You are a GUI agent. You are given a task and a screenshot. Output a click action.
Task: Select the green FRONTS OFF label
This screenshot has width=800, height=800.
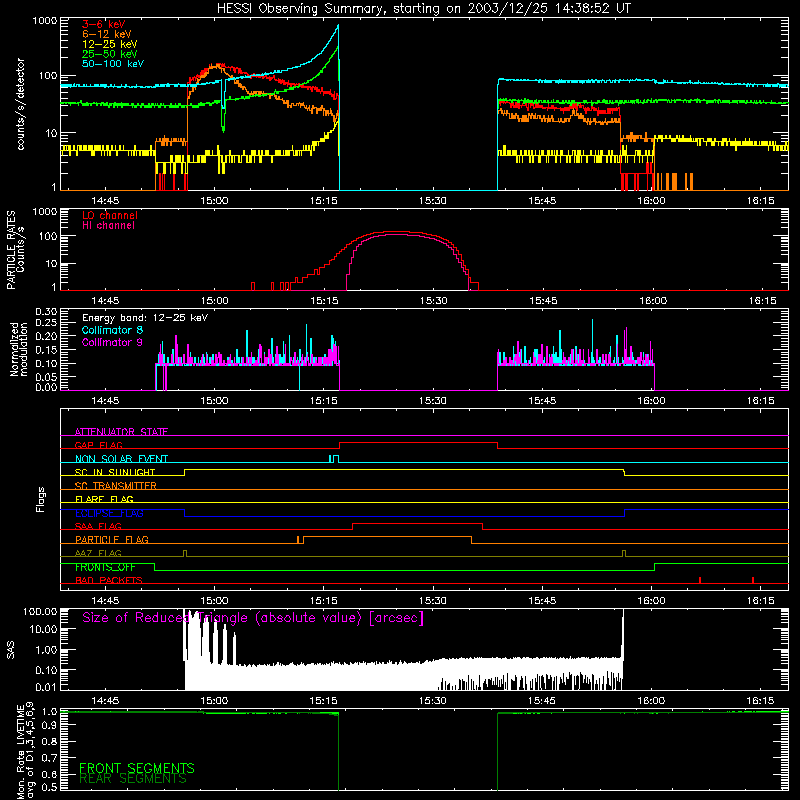click(105, 567)
